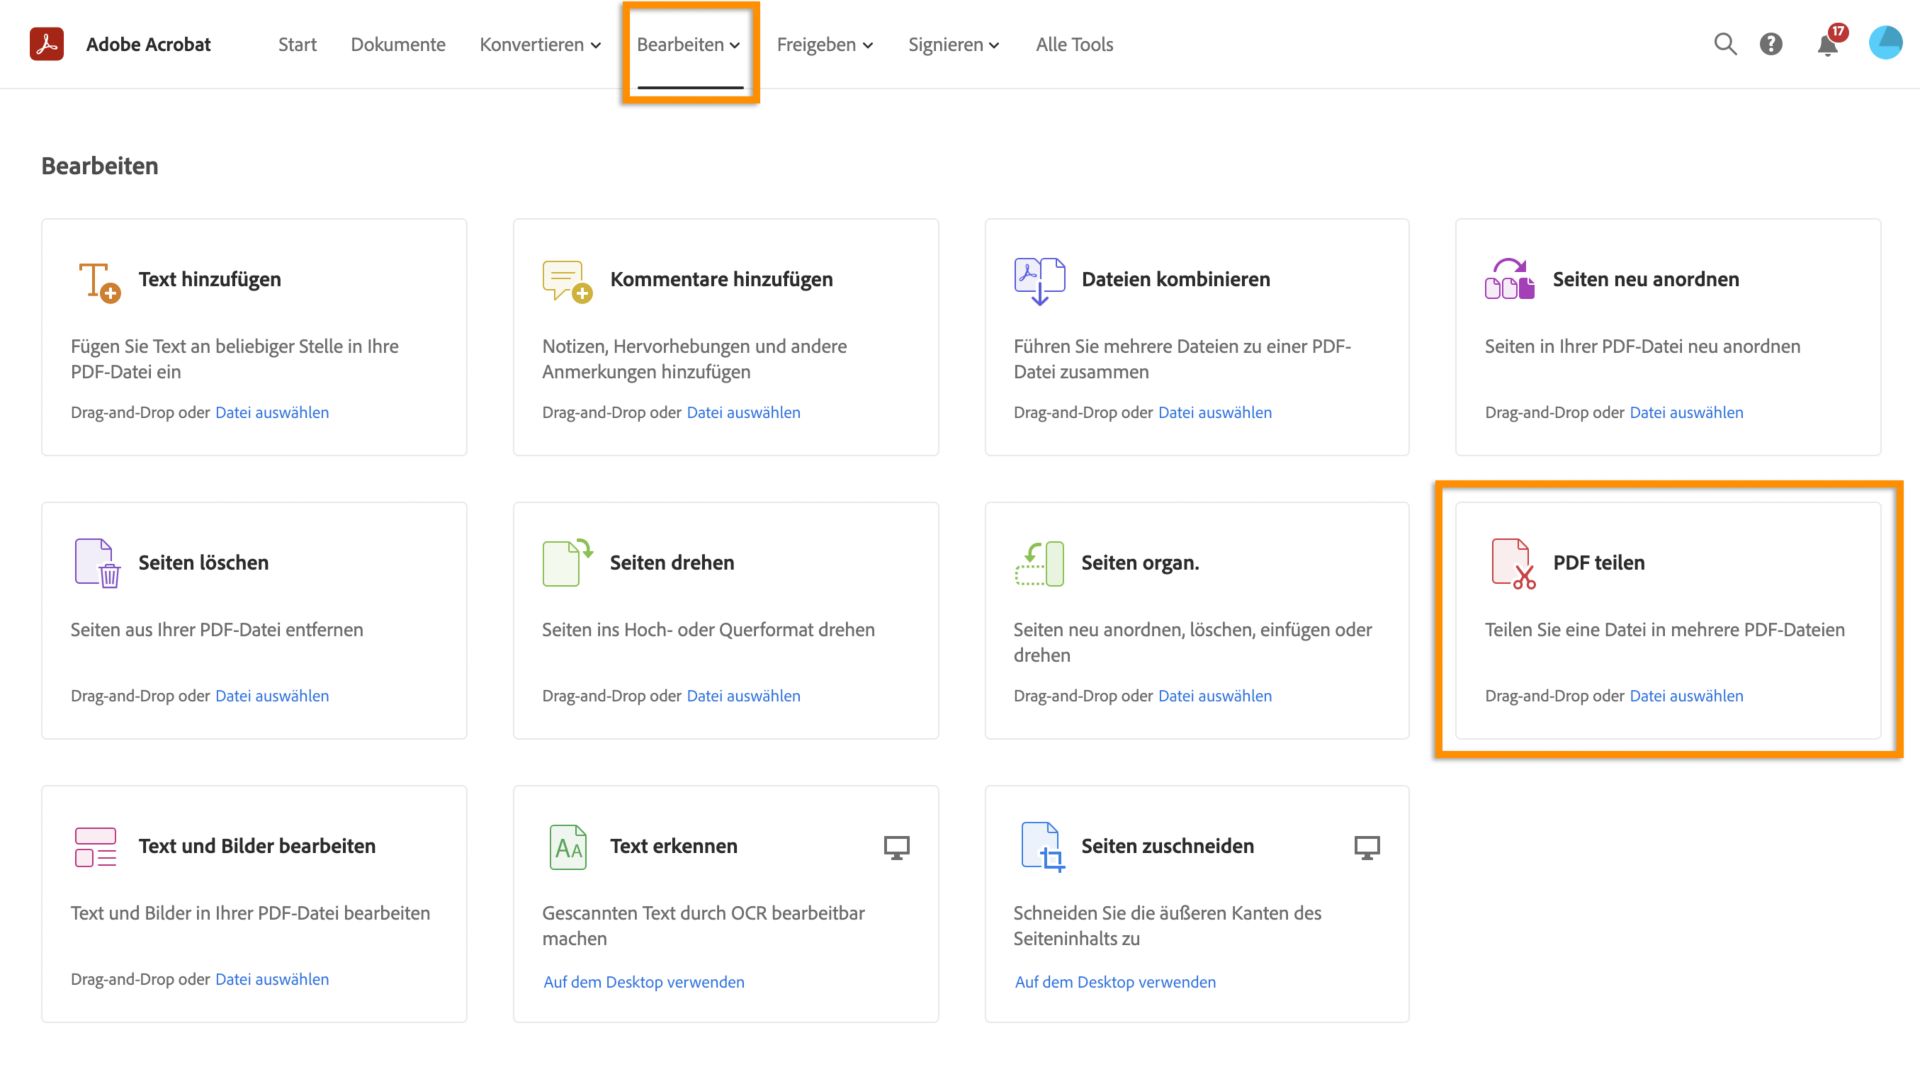Click Datei auswählen link under Seiten drehen
This screenshot has height=1092, width=1920.
743,696
